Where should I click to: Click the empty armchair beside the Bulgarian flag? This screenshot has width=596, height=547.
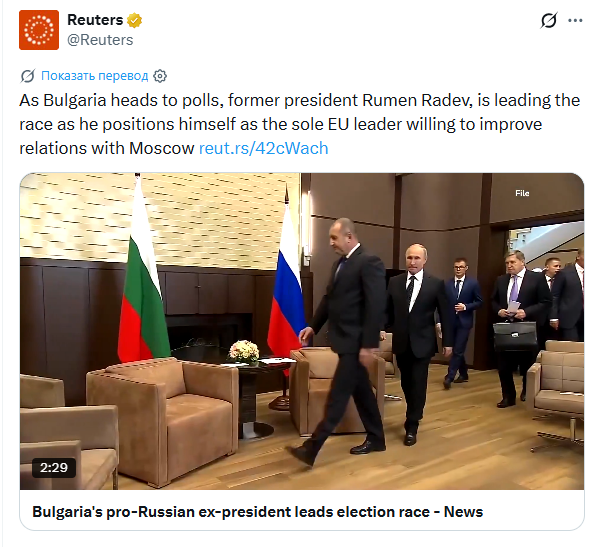click(163, 418)
